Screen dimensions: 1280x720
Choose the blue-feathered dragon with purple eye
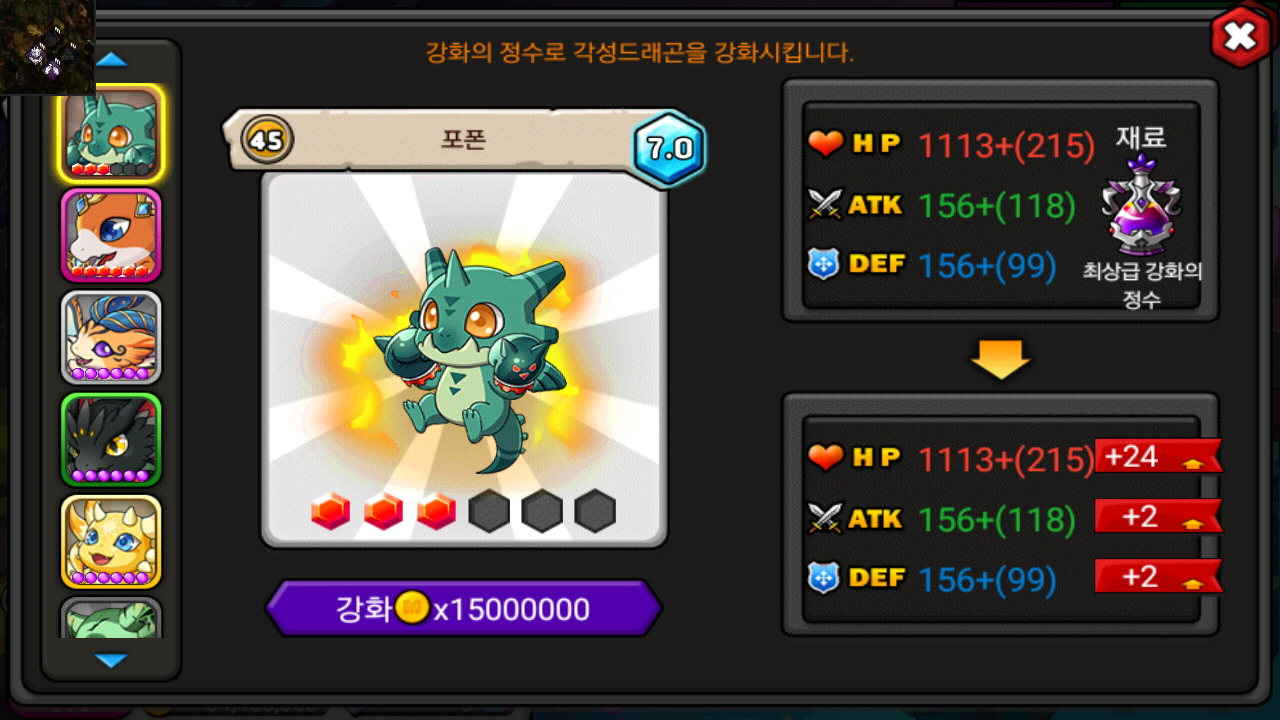(111, 337)
